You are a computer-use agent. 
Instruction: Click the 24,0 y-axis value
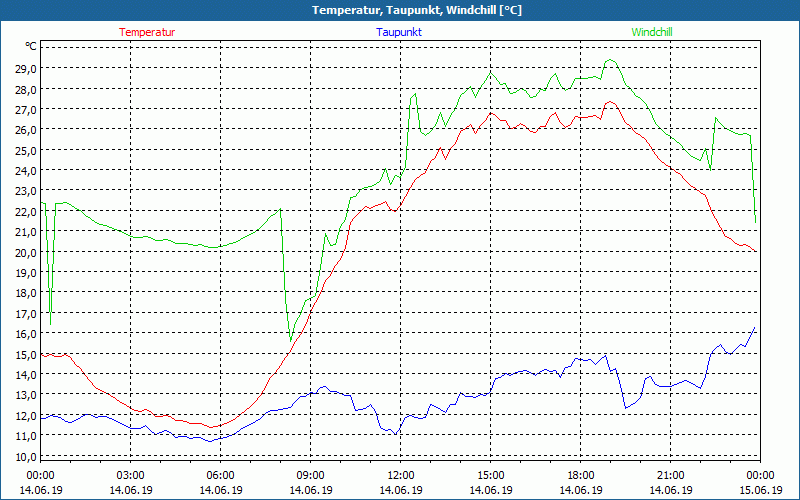[x=26, y=171]
